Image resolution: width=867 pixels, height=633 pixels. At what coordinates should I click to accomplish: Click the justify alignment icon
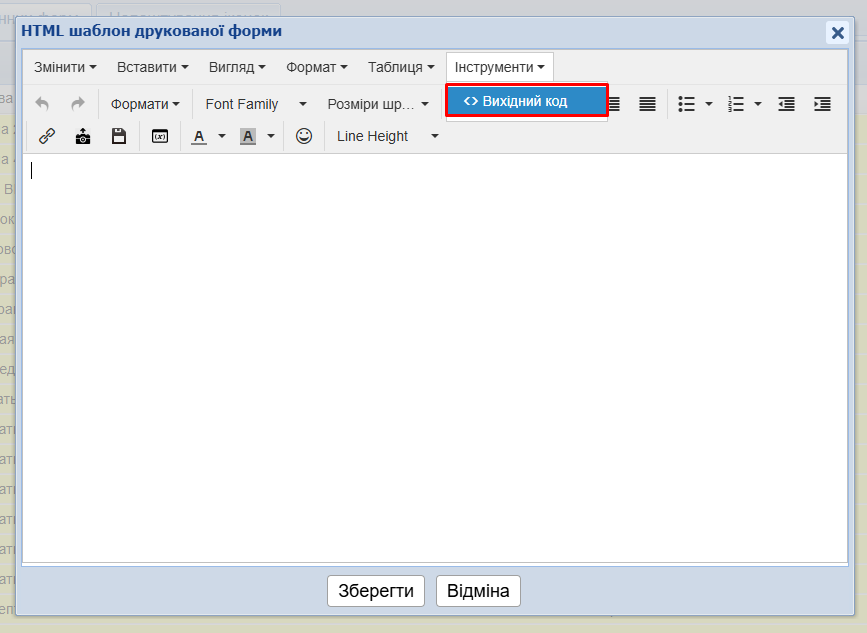click(647, 104)
